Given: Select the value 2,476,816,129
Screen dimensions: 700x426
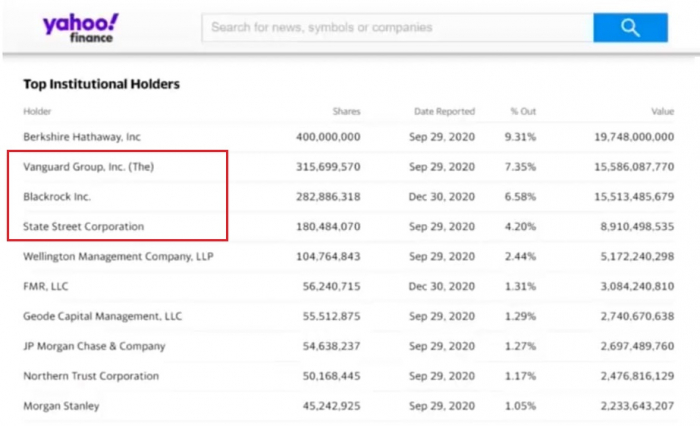Looking at the screenshot, I should point(637,376).
